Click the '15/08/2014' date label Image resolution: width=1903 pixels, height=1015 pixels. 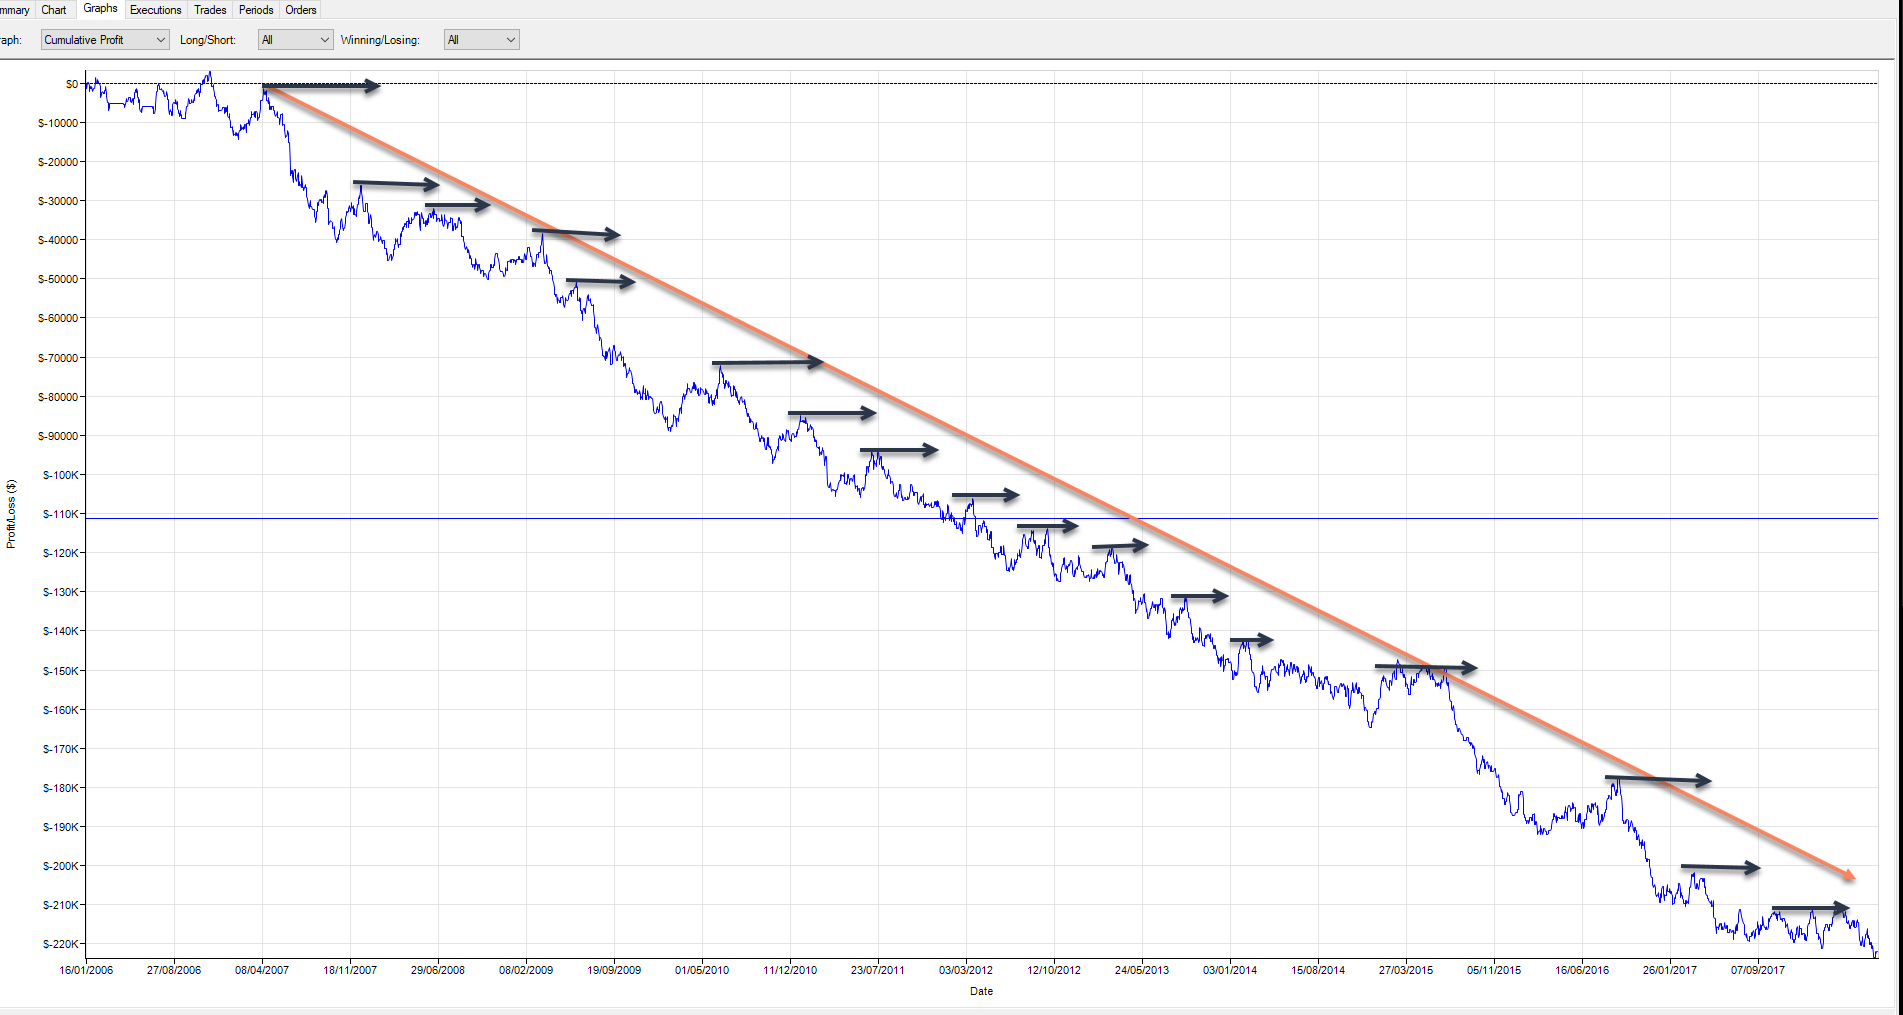(x=1318, y=970)
